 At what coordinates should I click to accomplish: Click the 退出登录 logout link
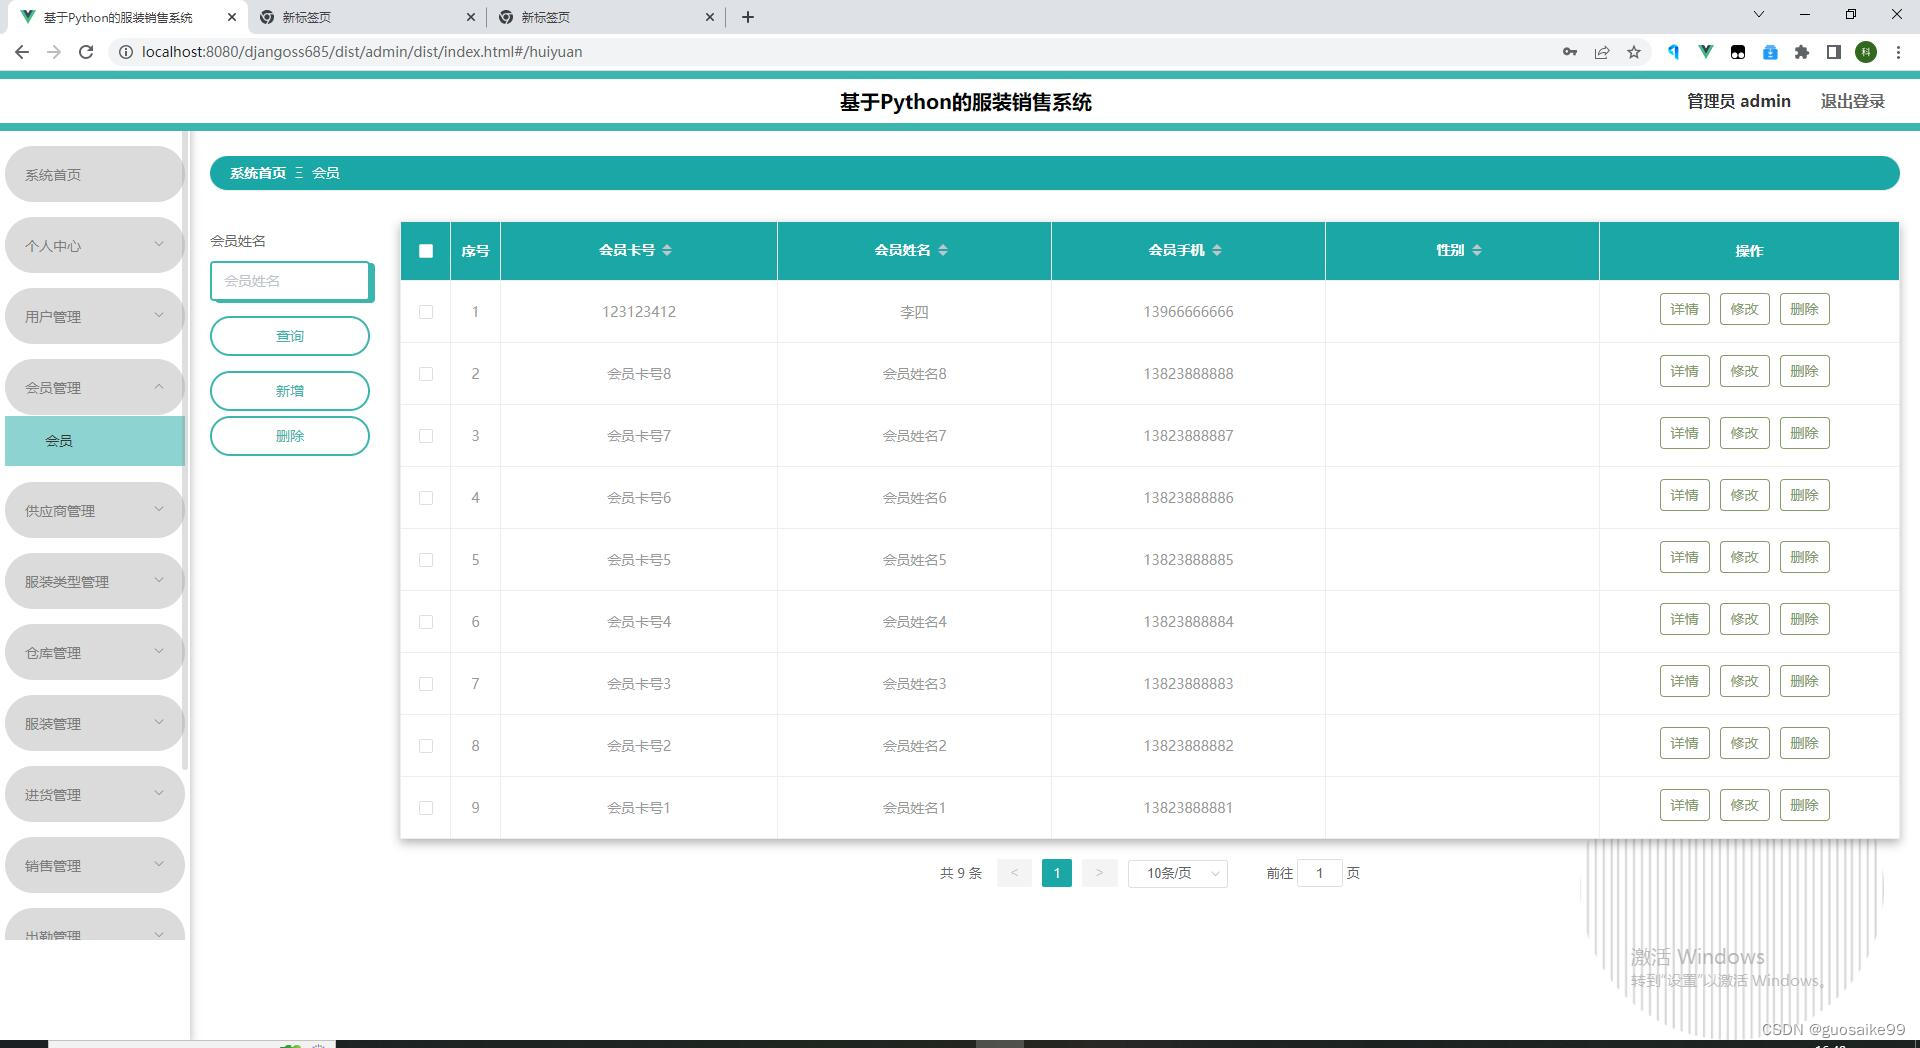click(1851, 101)
